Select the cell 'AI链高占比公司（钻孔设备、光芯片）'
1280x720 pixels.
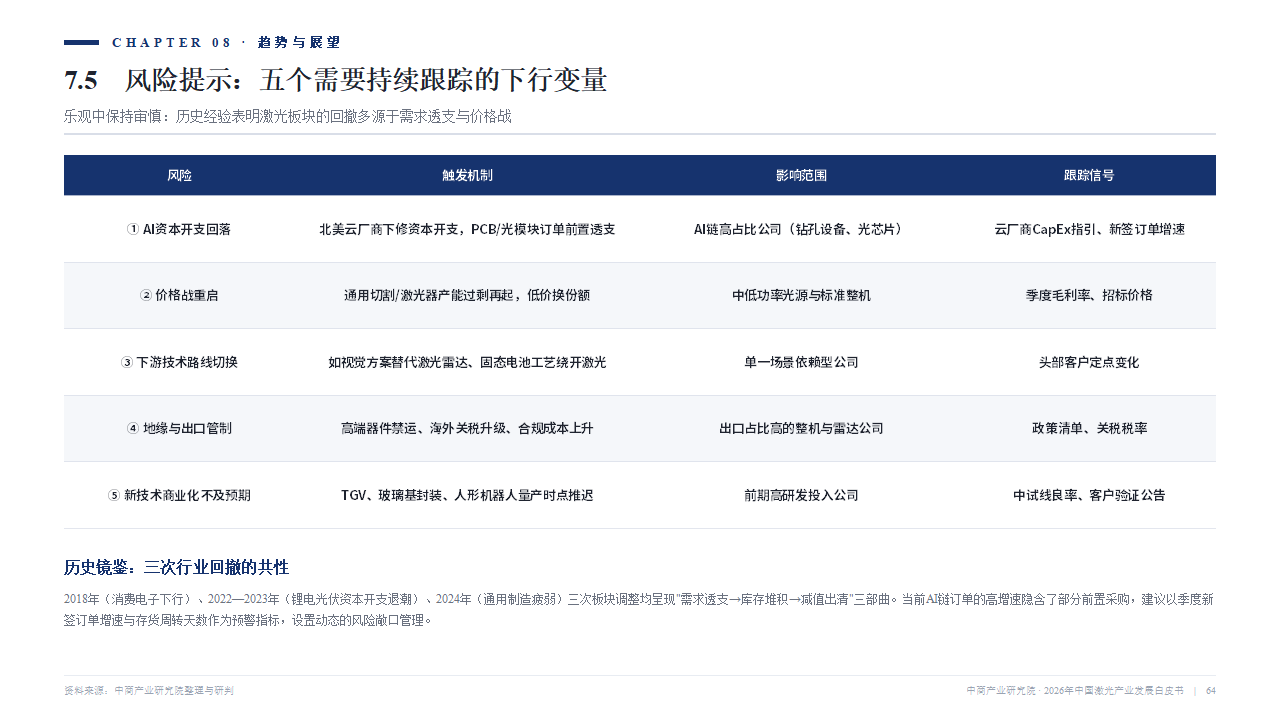tap(801, 229)
